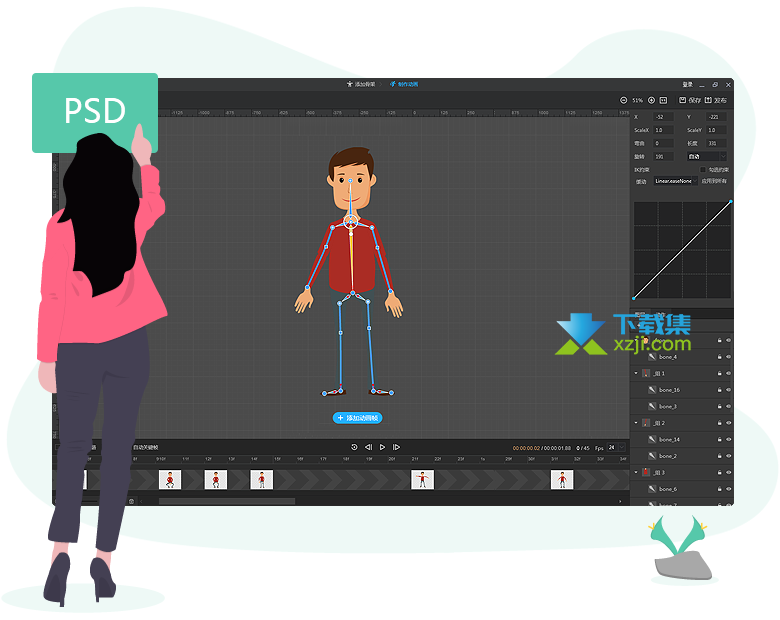Click the zoom in icon beside 51%
Screen dimensions: 780x620
651,100
